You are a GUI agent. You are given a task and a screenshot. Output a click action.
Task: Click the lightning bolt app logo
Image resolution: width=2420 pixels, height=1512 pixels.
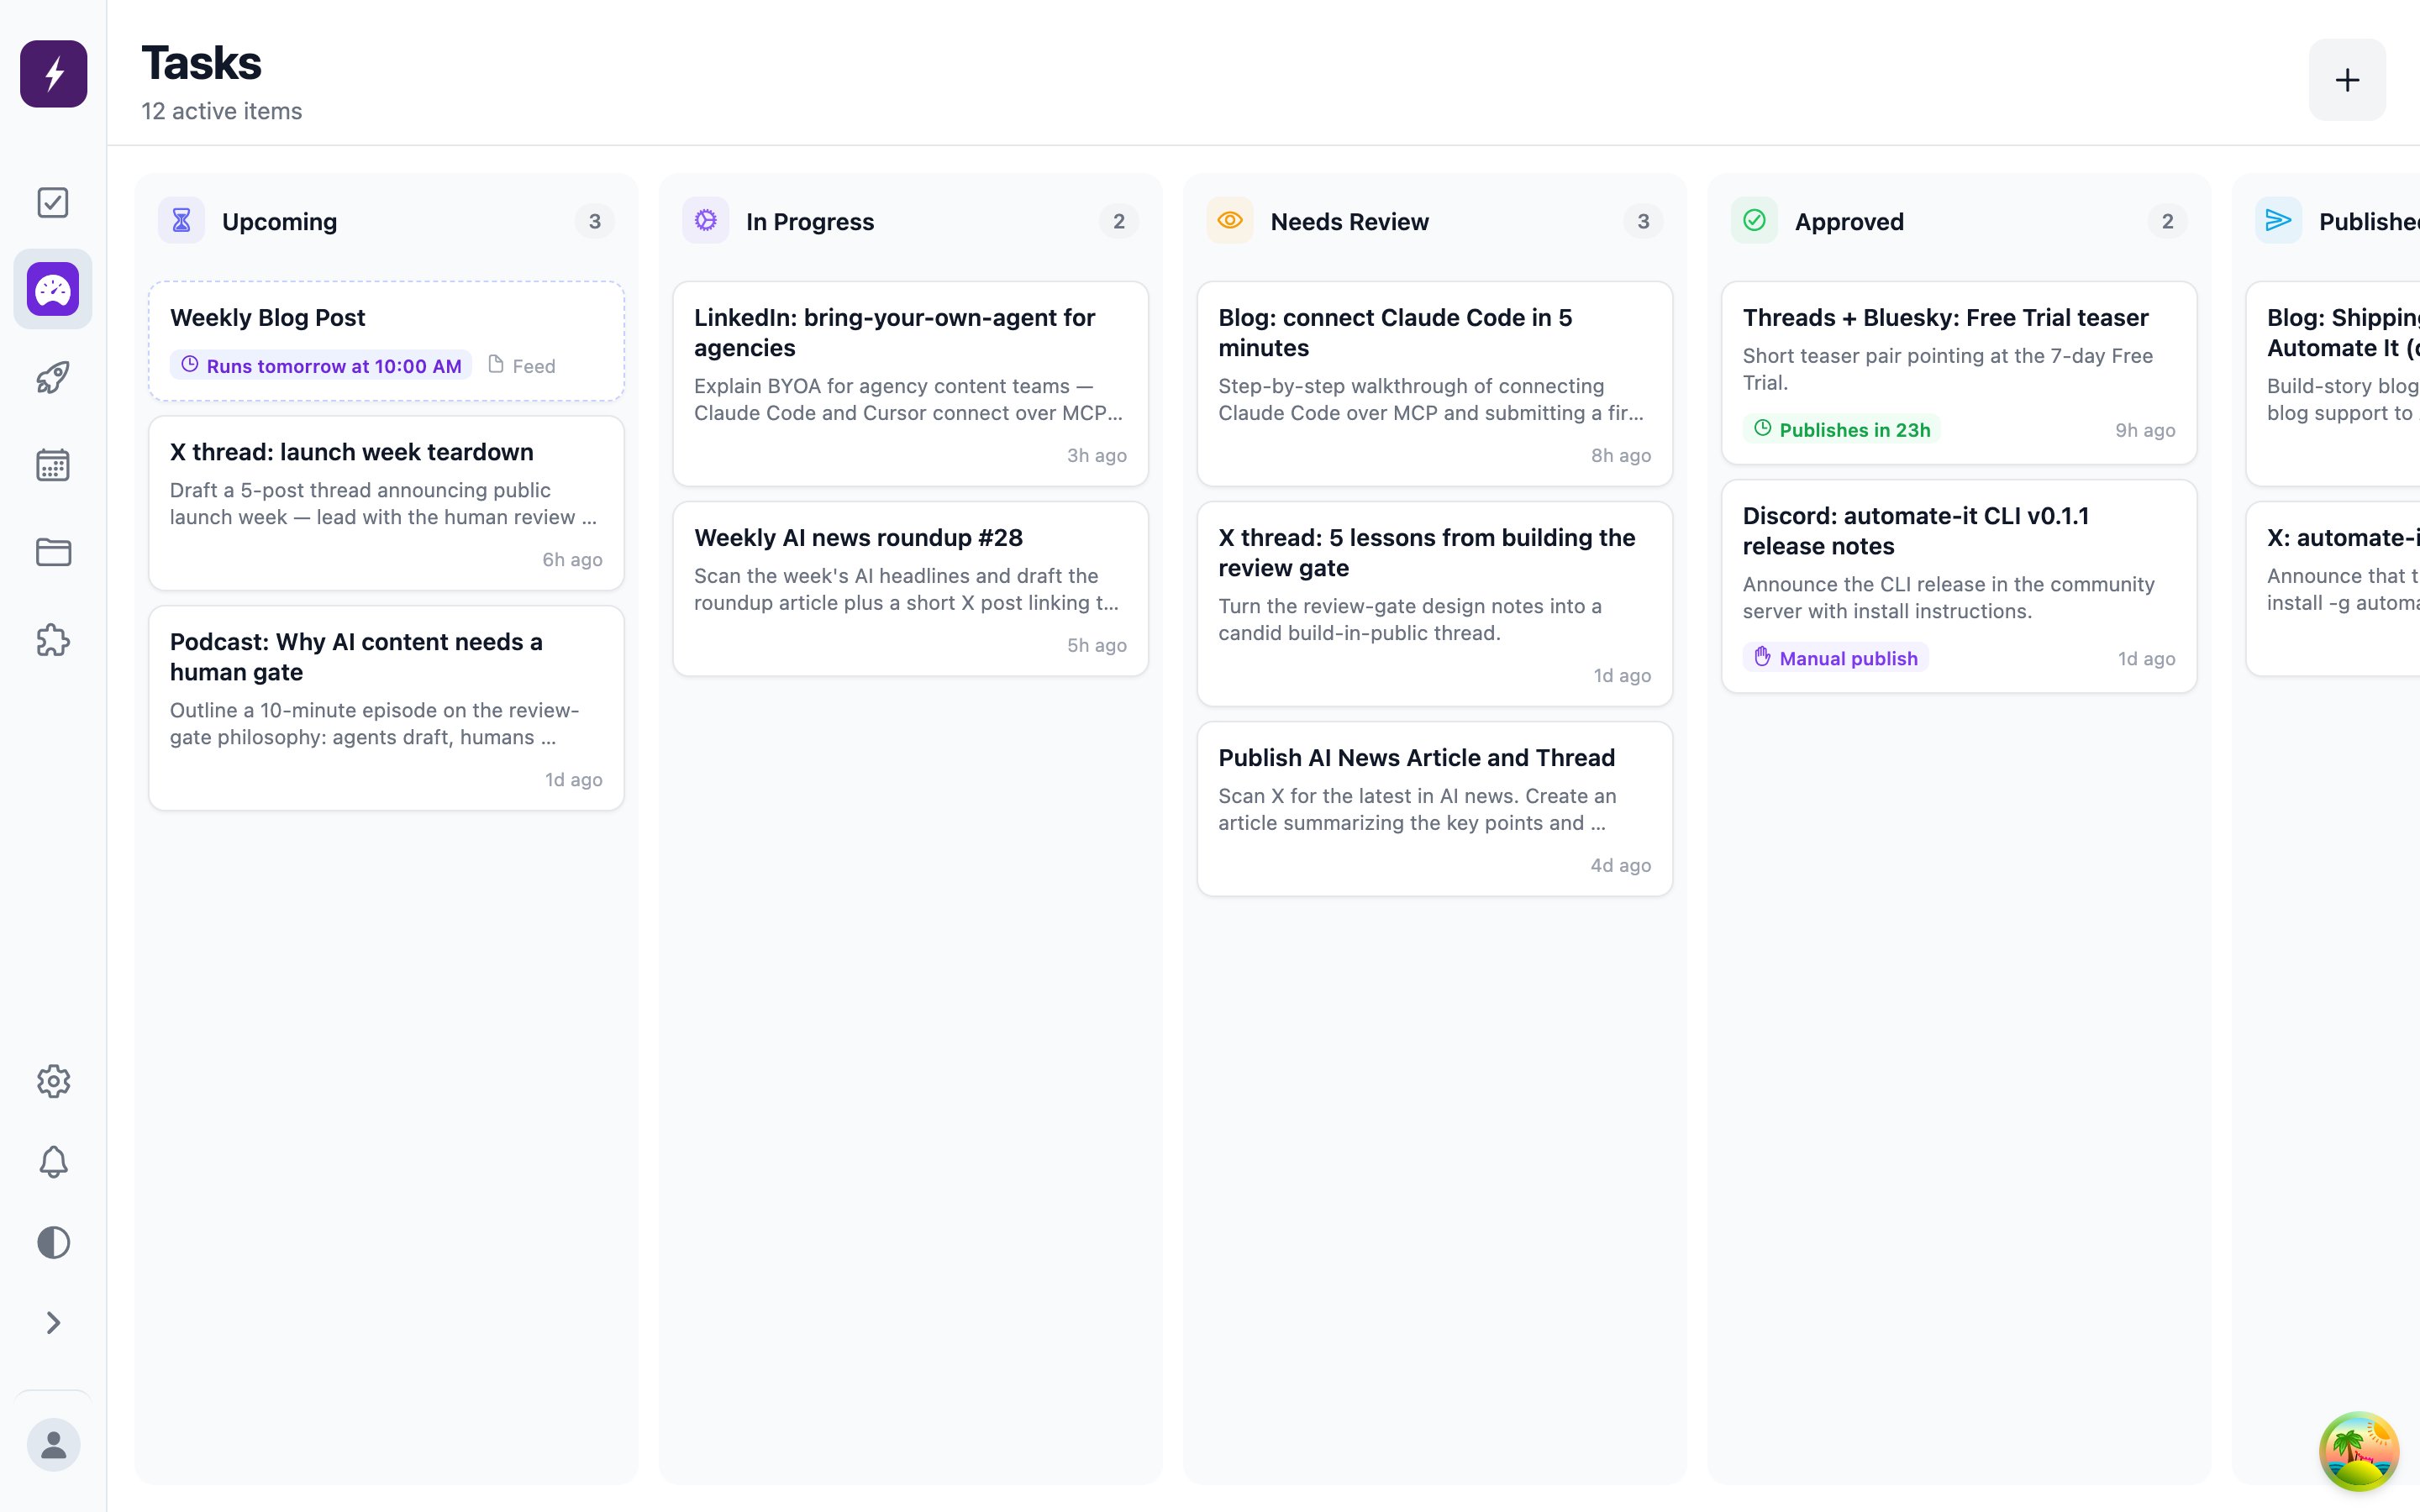pos(53,74)
